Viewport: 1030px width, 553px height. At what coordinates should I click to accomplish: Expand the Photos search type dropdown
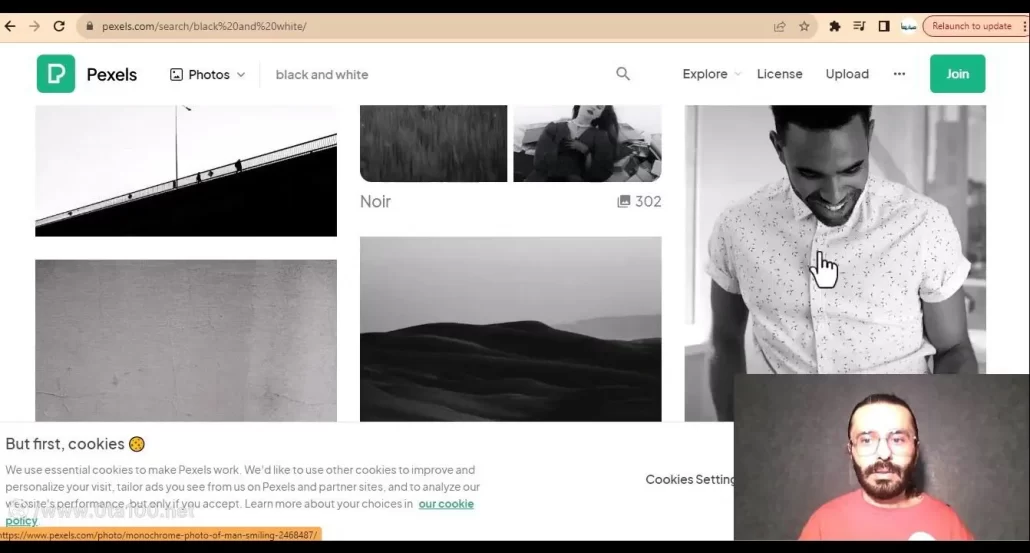[x=207, y=74]
